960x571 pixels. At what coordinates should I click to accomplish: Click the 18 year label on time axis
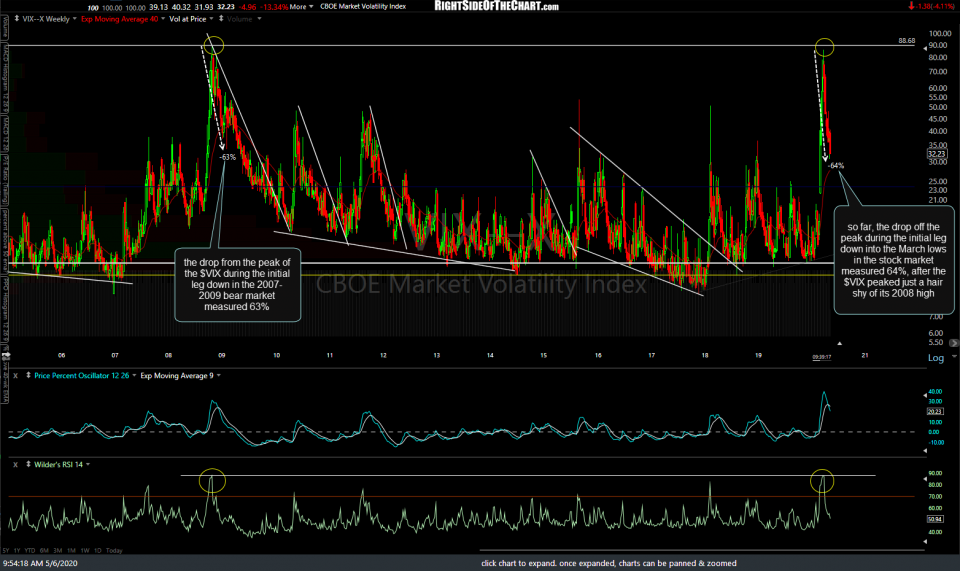tap(705, 355)
